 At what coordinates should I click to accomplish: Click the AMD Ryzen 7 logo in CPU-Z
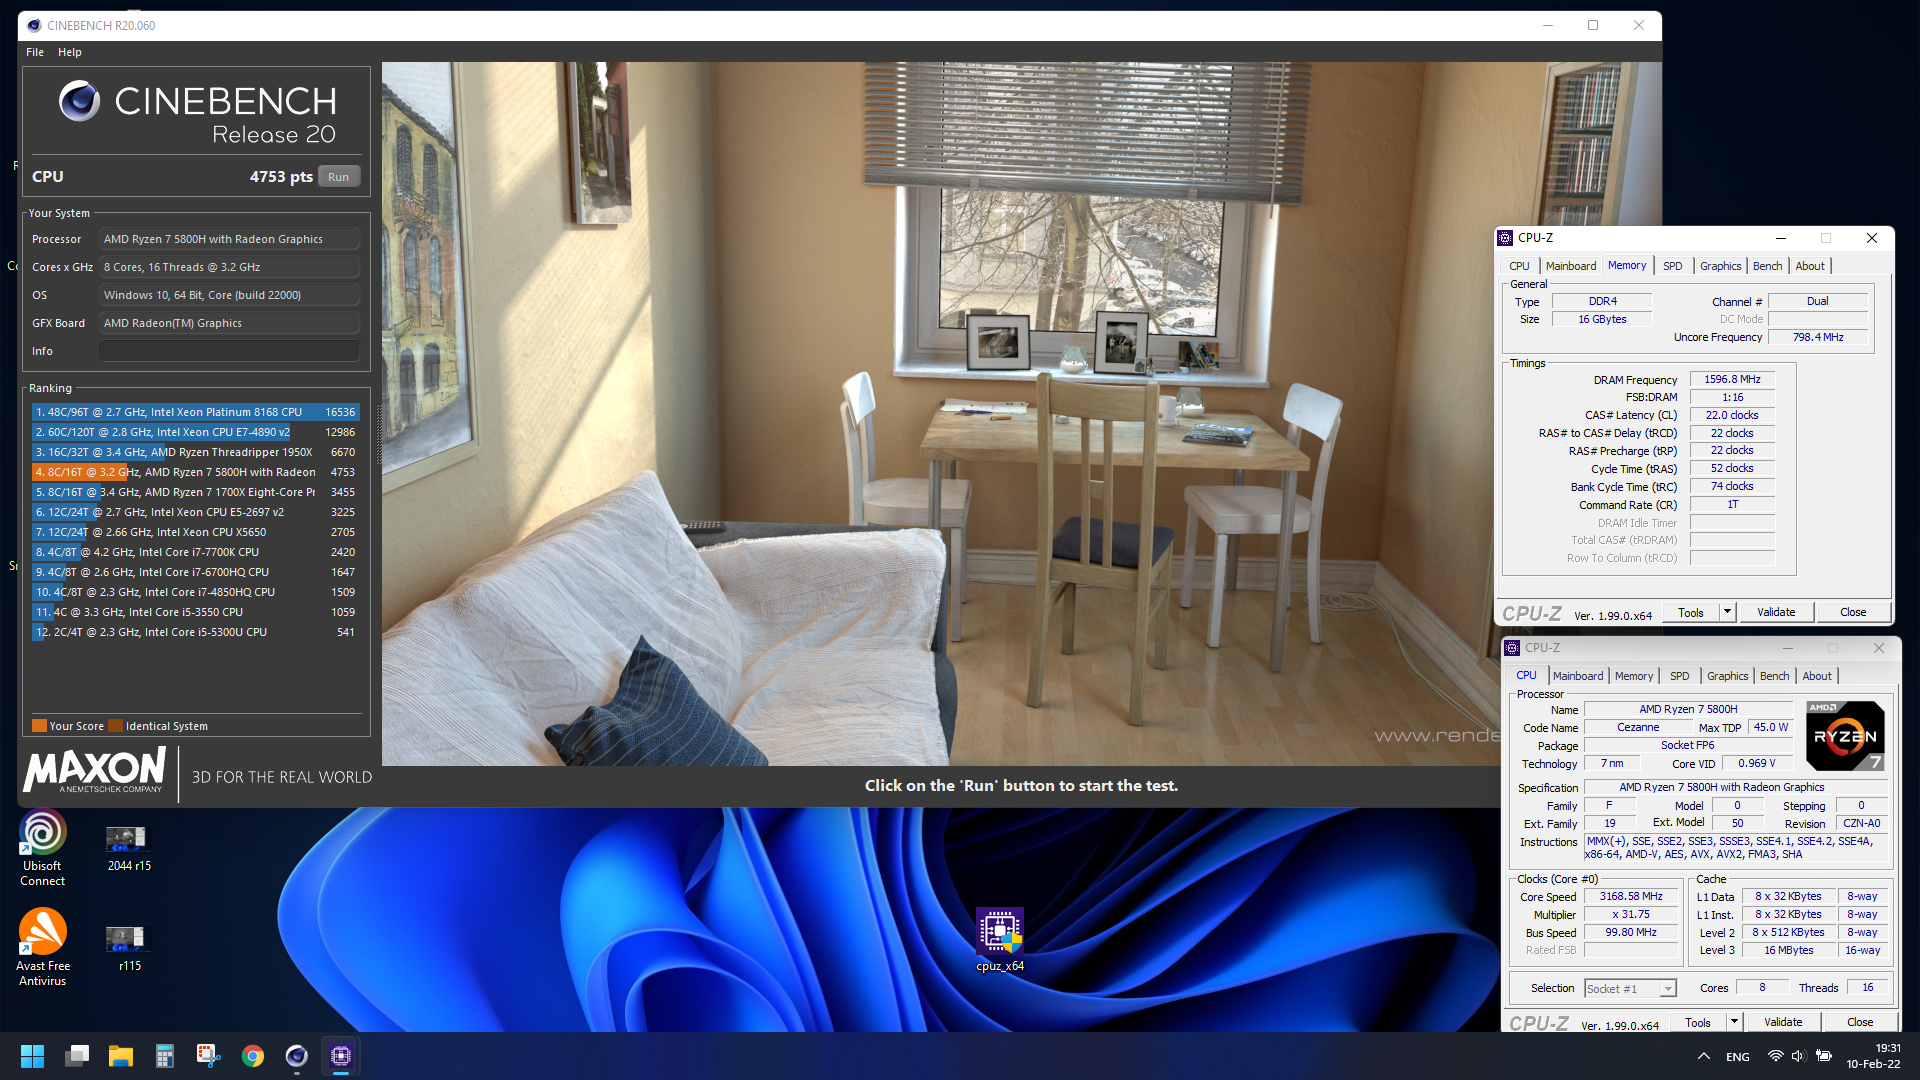coord(1845,736)
